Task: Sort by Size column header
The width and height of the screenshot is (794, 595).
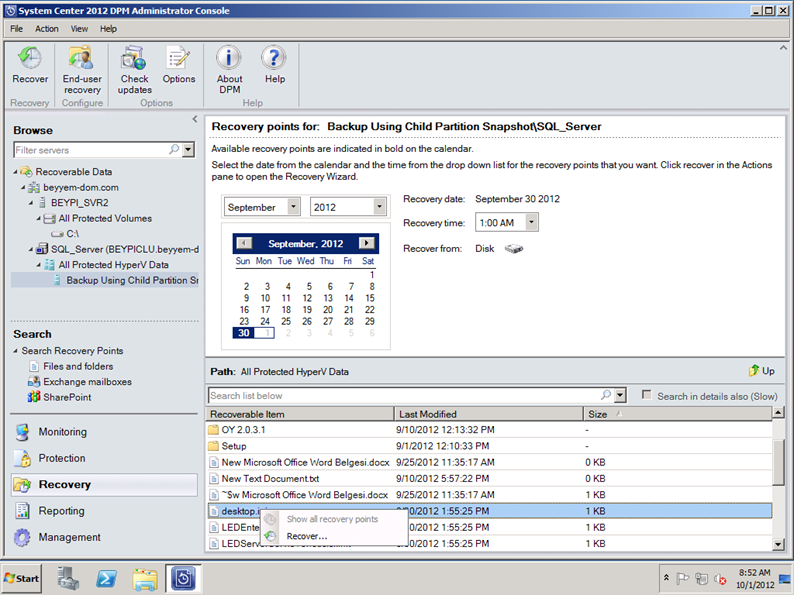Action: 678,414
